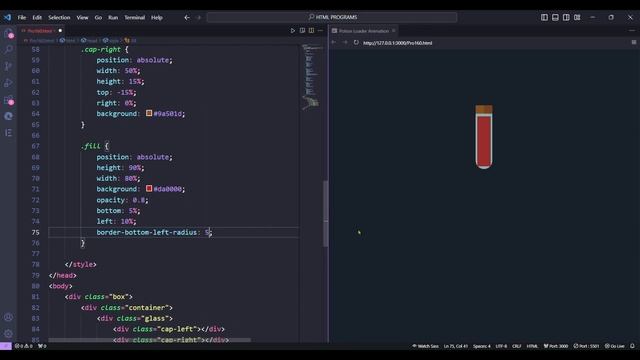This screenshot has width=640, height=360.
Task: Go forward using the title bar arrow
Action: pos(199,18)
